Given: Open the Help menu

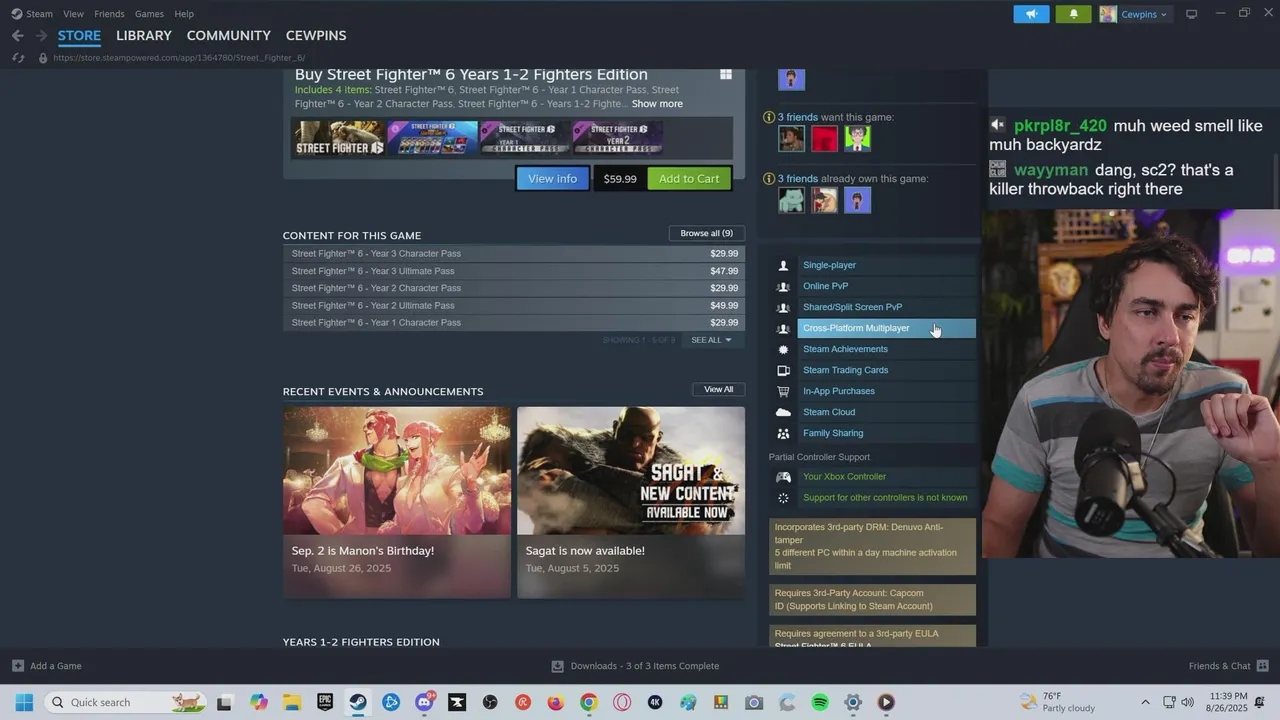Looking at the screenshot, I should (184, 14).
